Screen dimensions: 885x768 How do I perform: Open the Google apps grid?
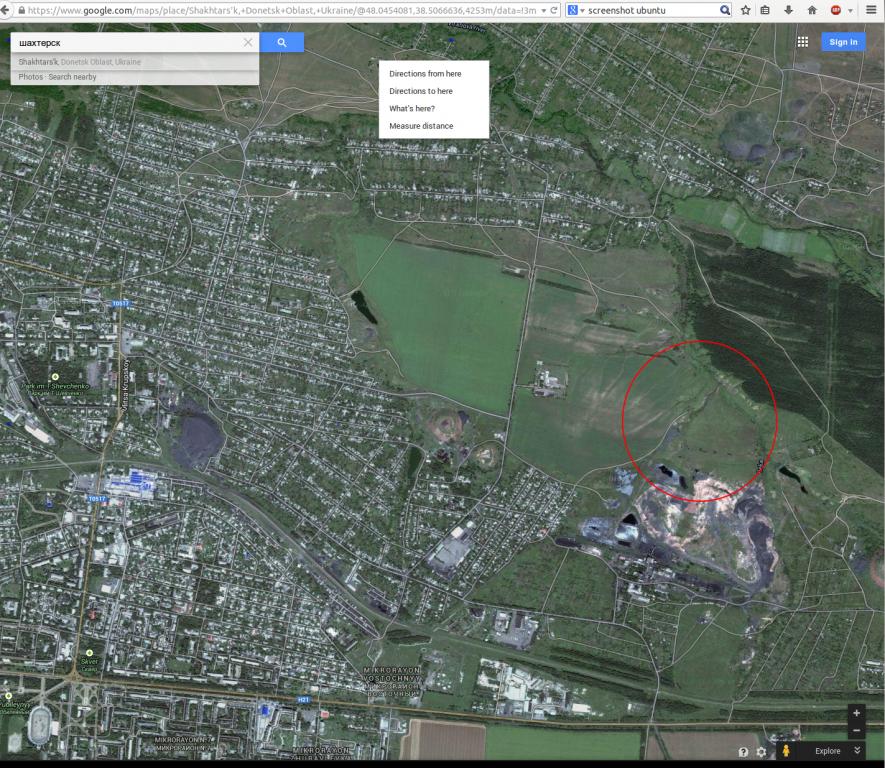[x=802, y=42]
